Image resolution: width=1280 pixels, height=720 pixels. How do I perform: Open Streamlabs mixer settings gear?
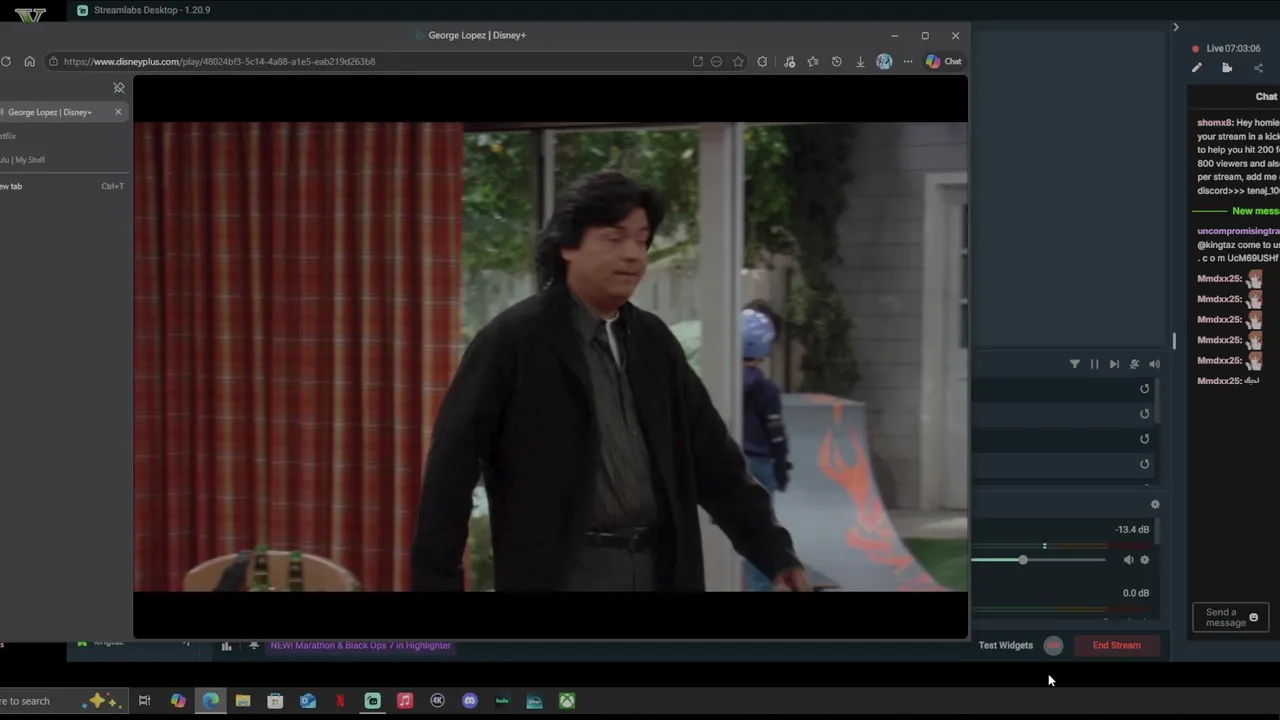1155,505
